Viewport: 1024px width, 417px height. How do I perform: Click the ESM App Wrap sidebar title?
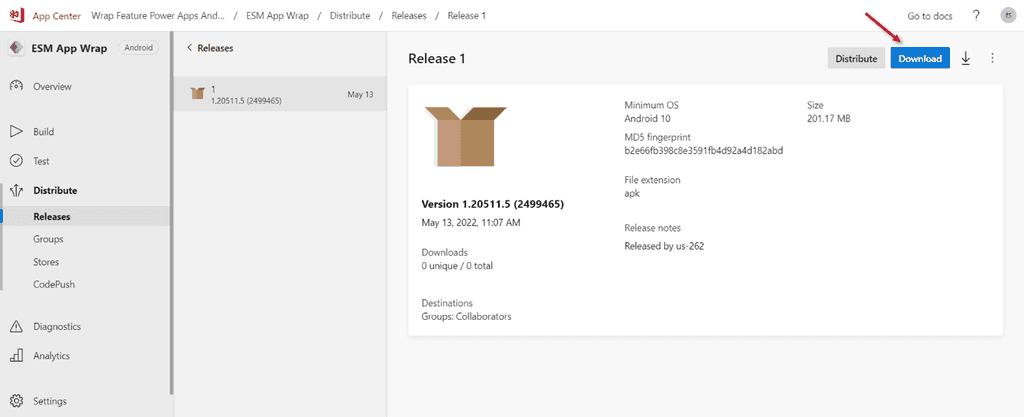coord(69,48)
